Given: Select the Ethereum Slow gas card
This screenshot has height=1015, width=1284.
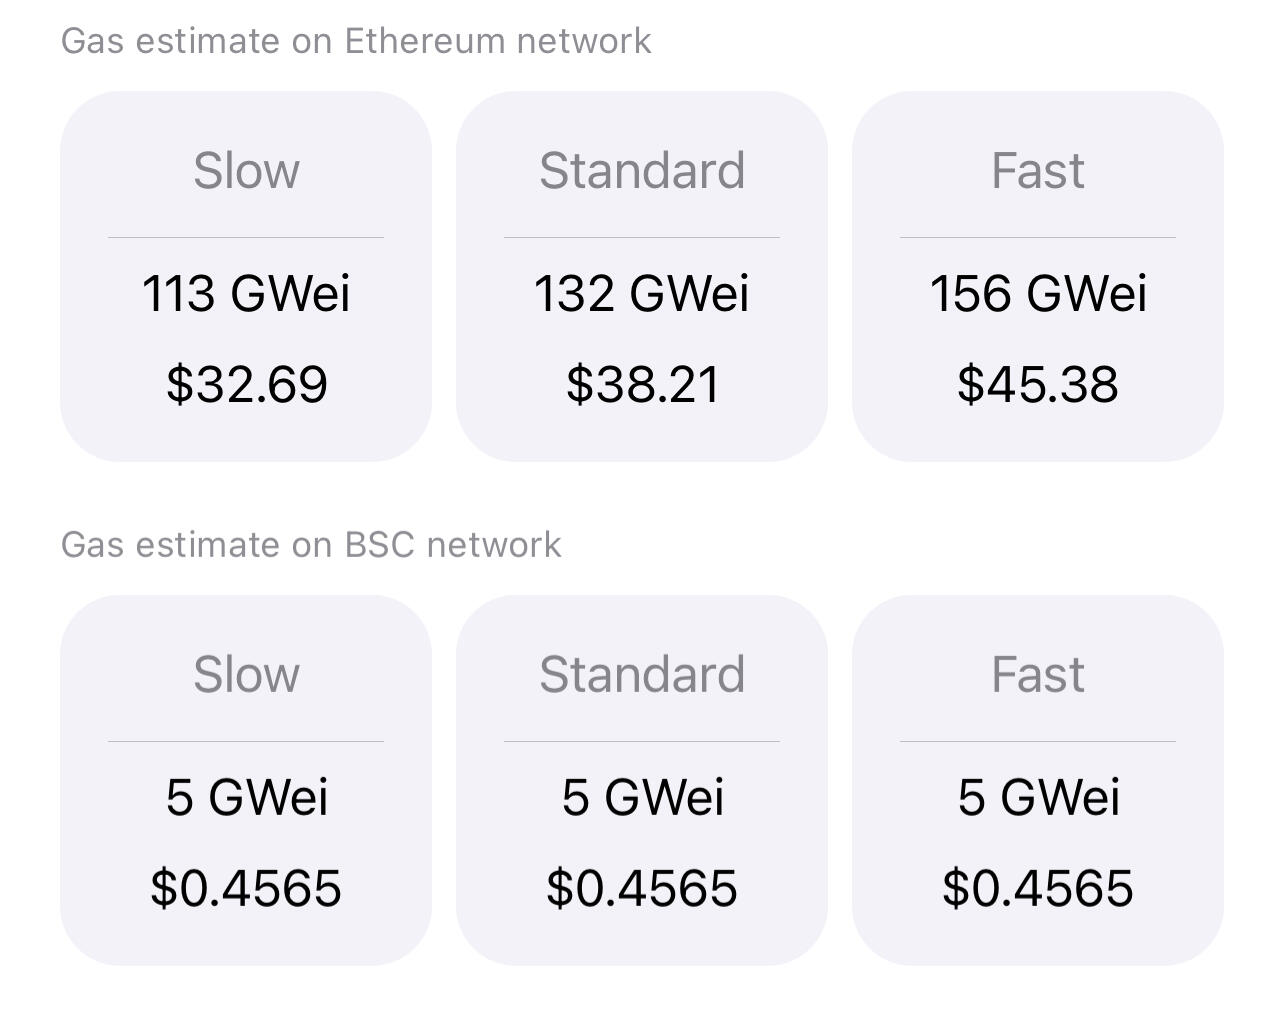Looking at the screenshot, I should (x=246, y=277).
